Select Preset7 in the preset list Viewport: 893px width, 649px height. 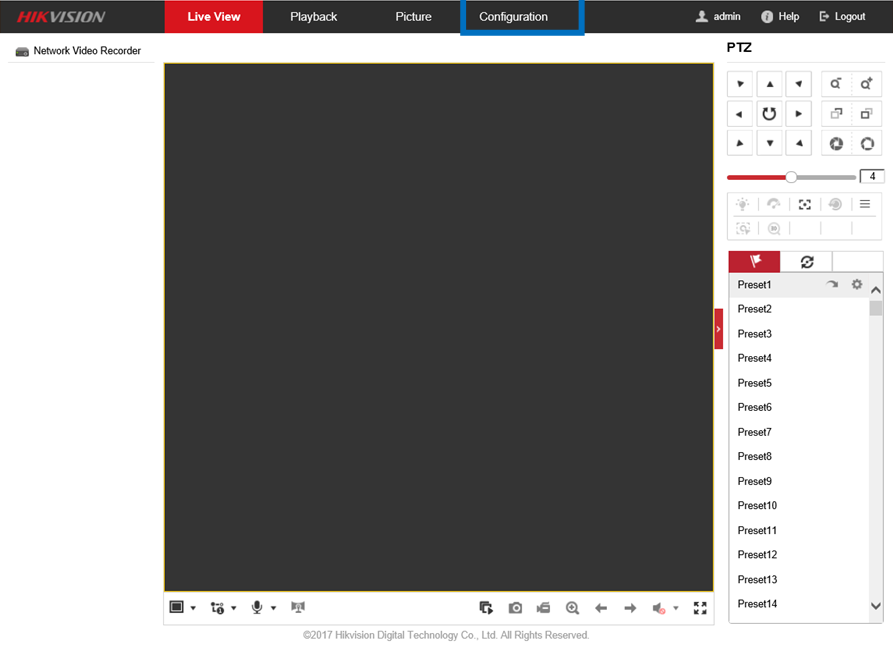[x=754, y=432]
